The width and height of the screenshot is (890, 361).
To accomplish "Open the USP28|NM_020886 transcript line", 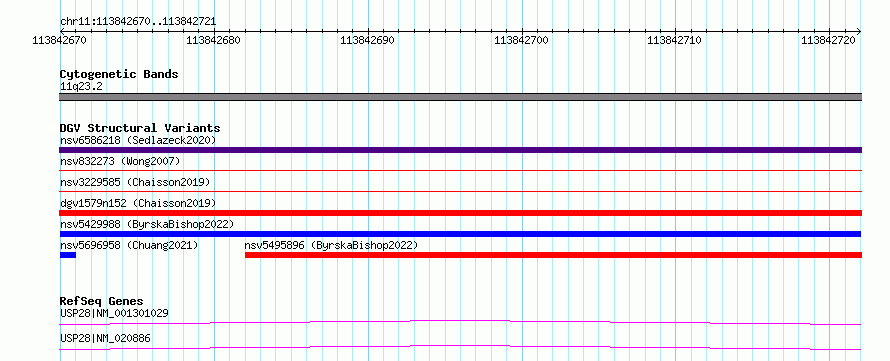I will [460, 347].
